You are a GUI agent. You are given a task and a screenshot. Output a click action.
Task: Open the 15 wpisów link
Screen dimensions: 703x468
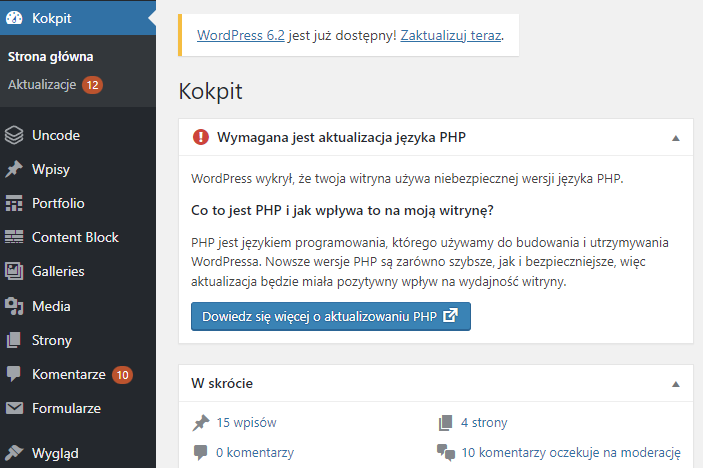pos(246,422)
